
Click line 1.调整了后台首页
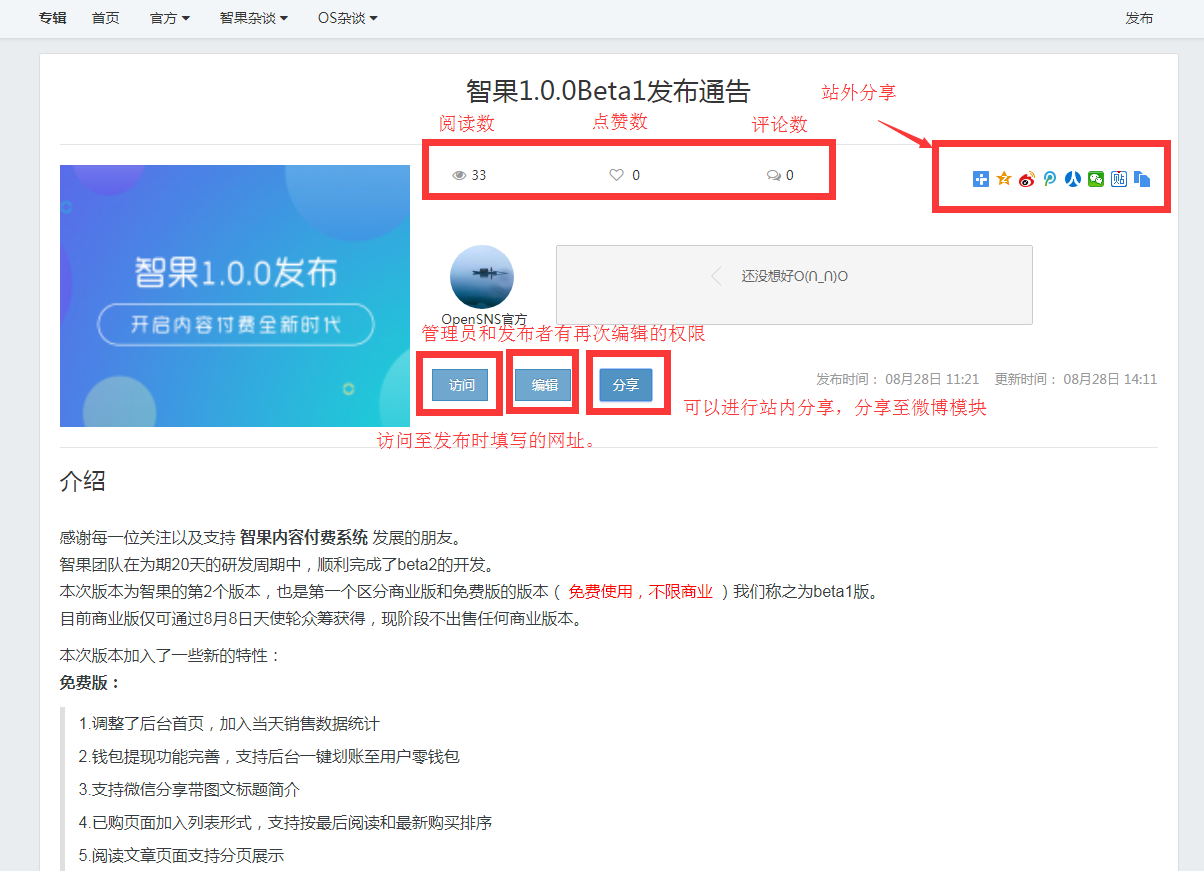click(x=229, y=723)
